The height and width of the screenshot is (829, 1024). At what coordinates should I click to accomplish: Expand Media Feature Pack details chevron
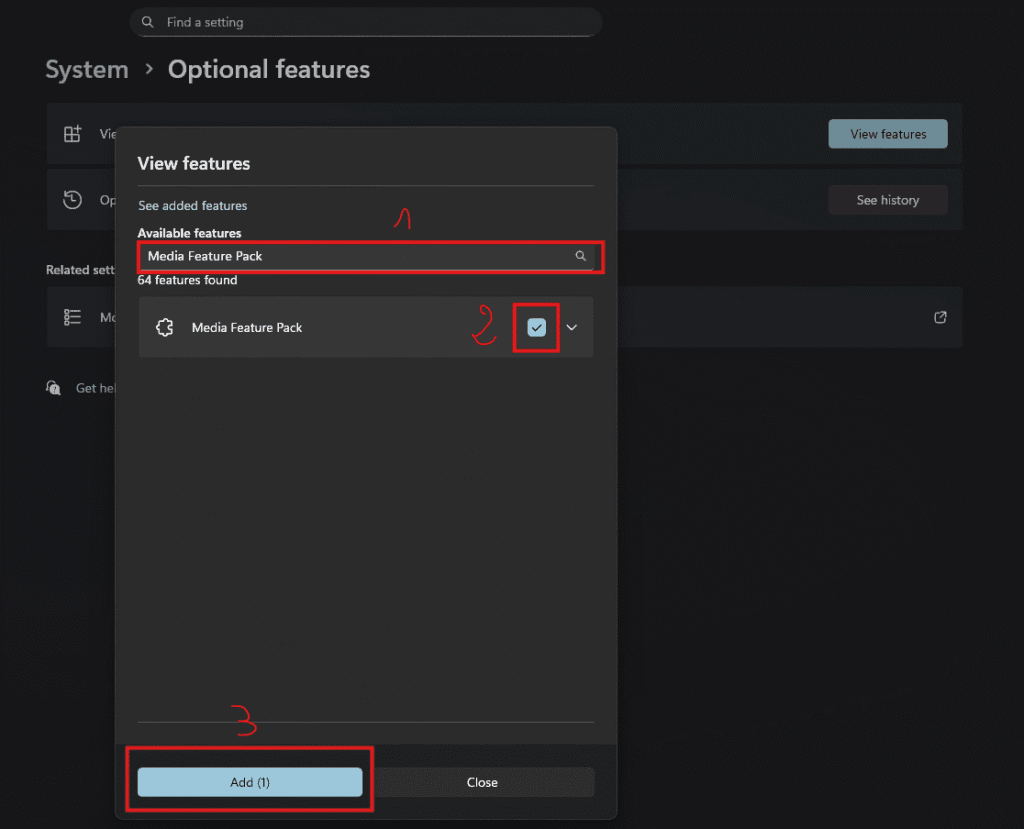click(572, 327)
